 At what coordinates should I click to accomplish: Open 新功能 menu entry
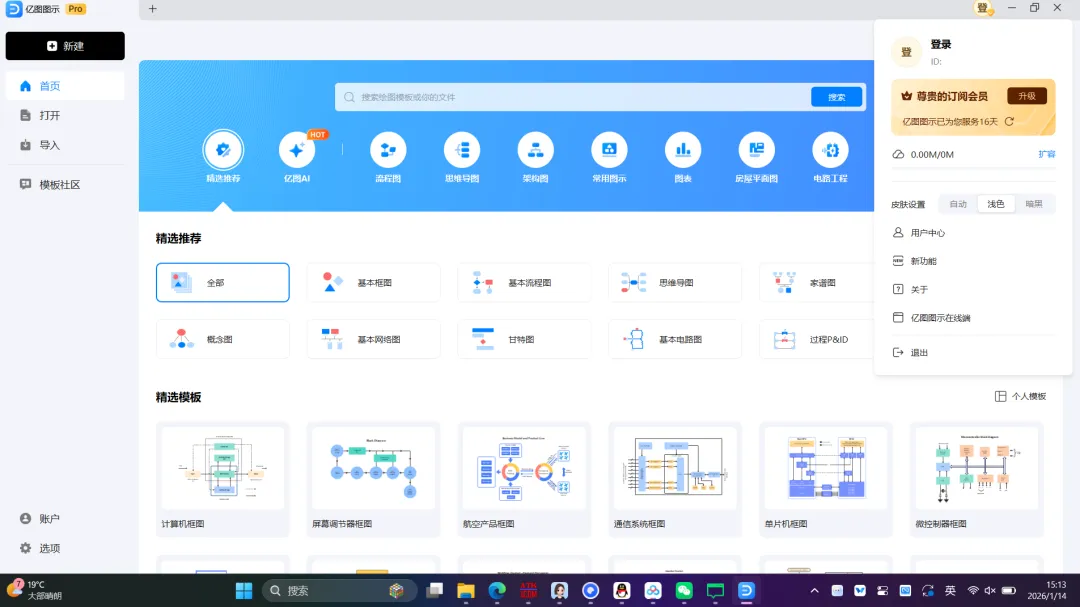[973, 261]
